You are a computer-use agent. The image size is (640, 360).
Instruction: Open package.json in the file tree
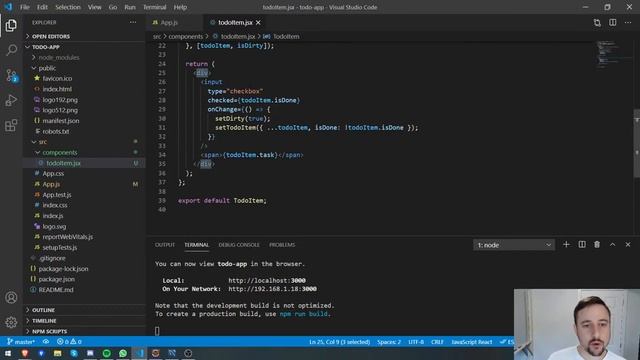(57, 279)
